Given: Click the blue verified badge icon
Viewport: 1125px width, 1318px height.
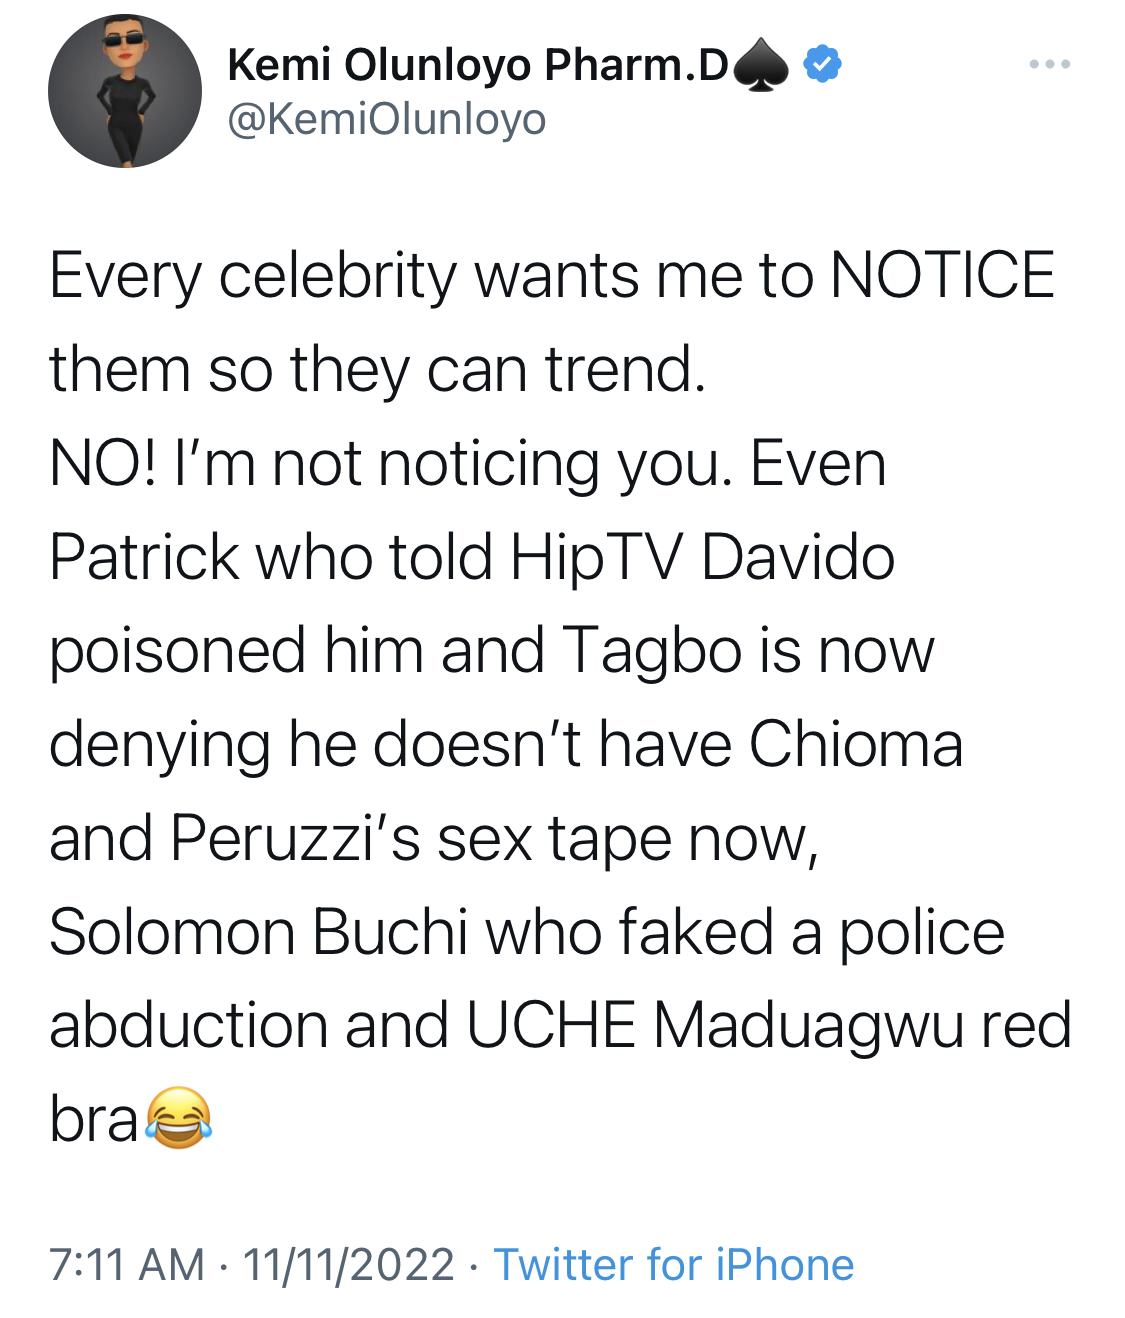Looking at the screenshot, I should (822, 64).
